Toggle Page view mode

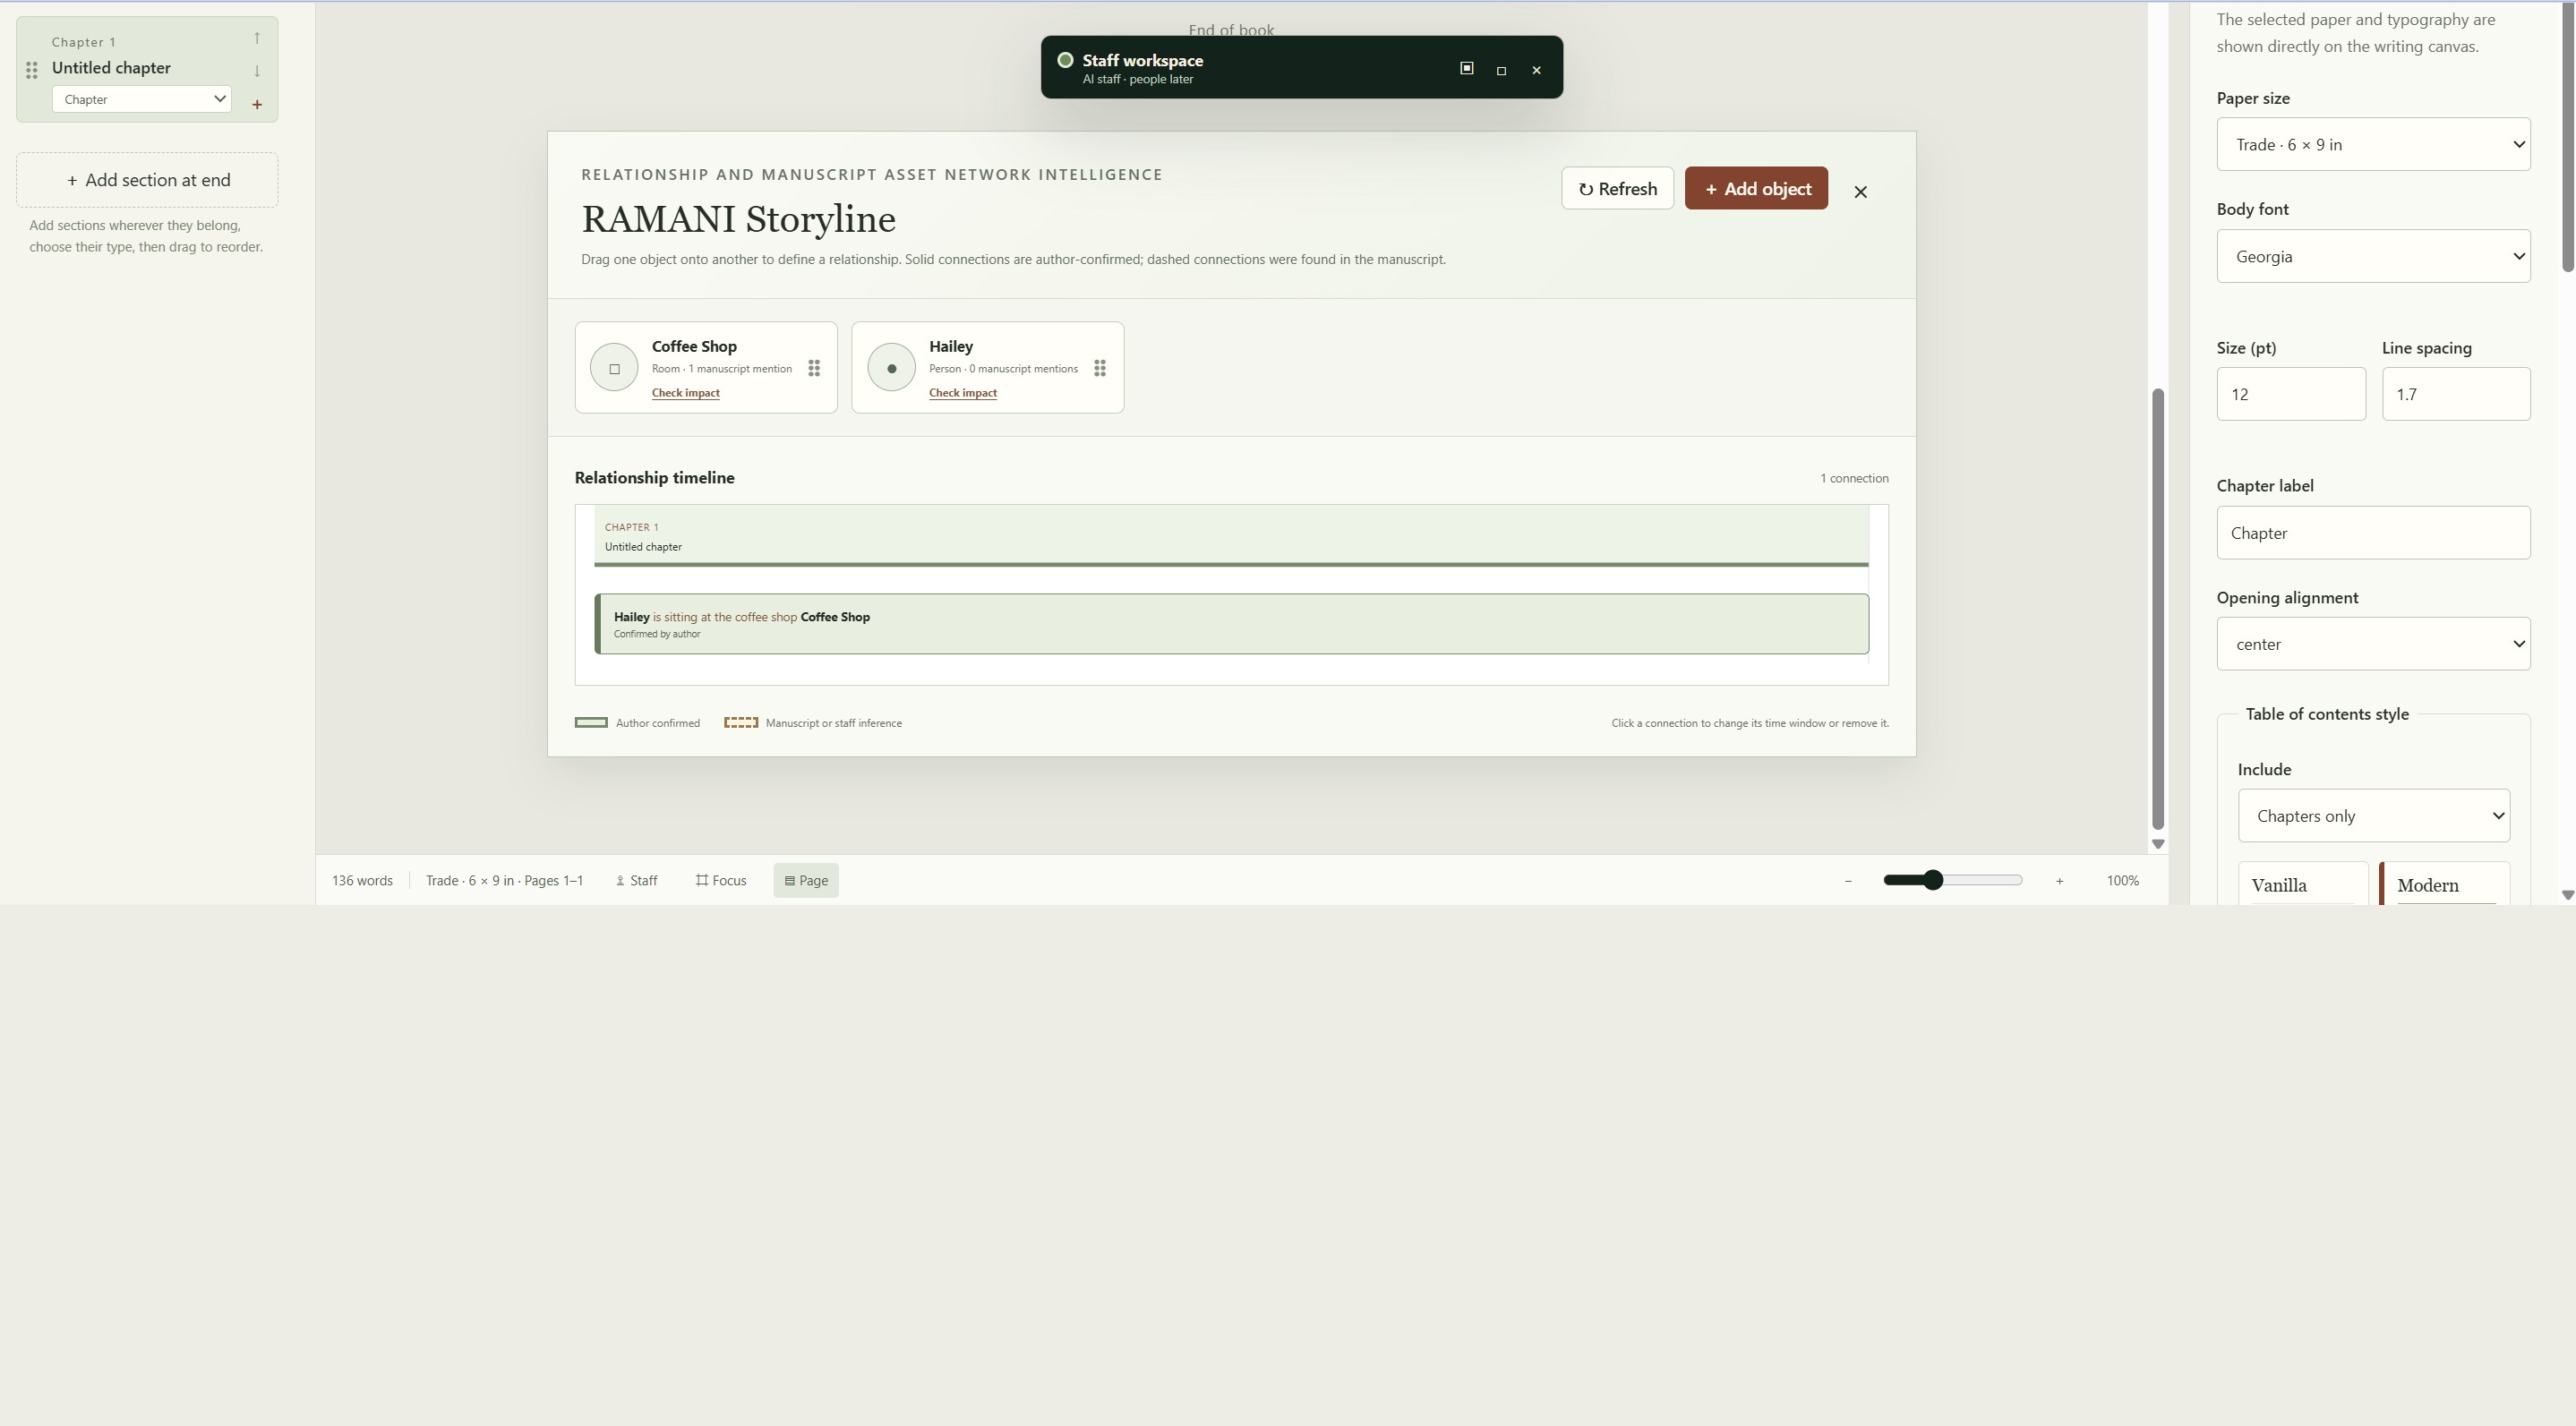(806, 881)
